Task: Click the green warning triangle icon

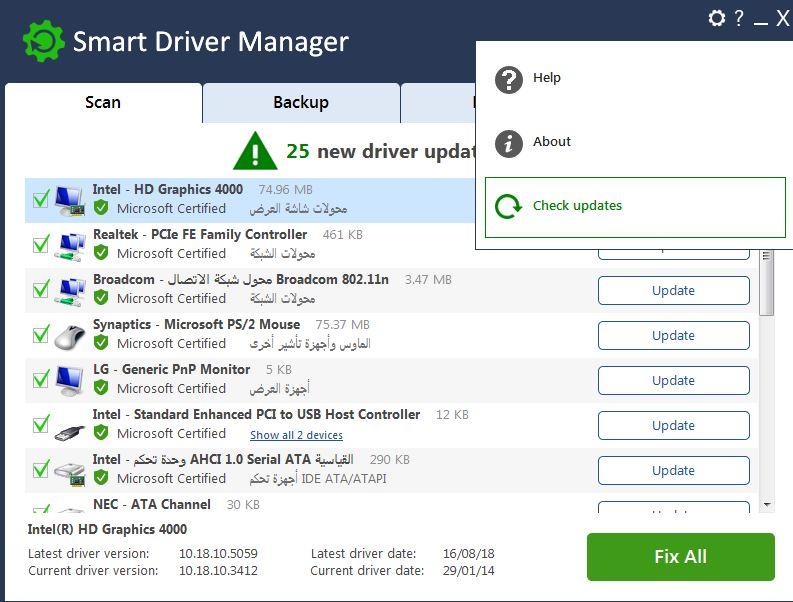Action: (x=255, y=151)
